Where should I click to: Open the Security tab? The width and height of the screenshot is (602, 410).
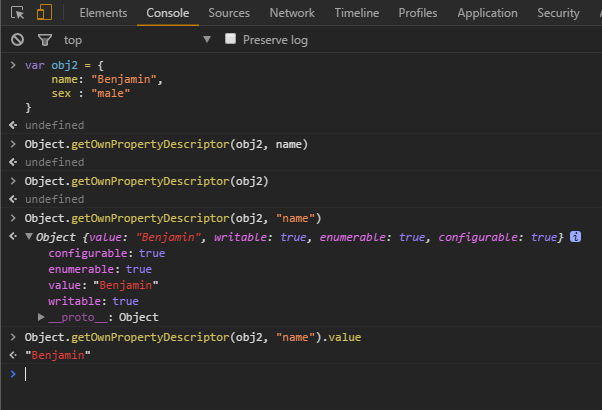(x=557, y=13)
